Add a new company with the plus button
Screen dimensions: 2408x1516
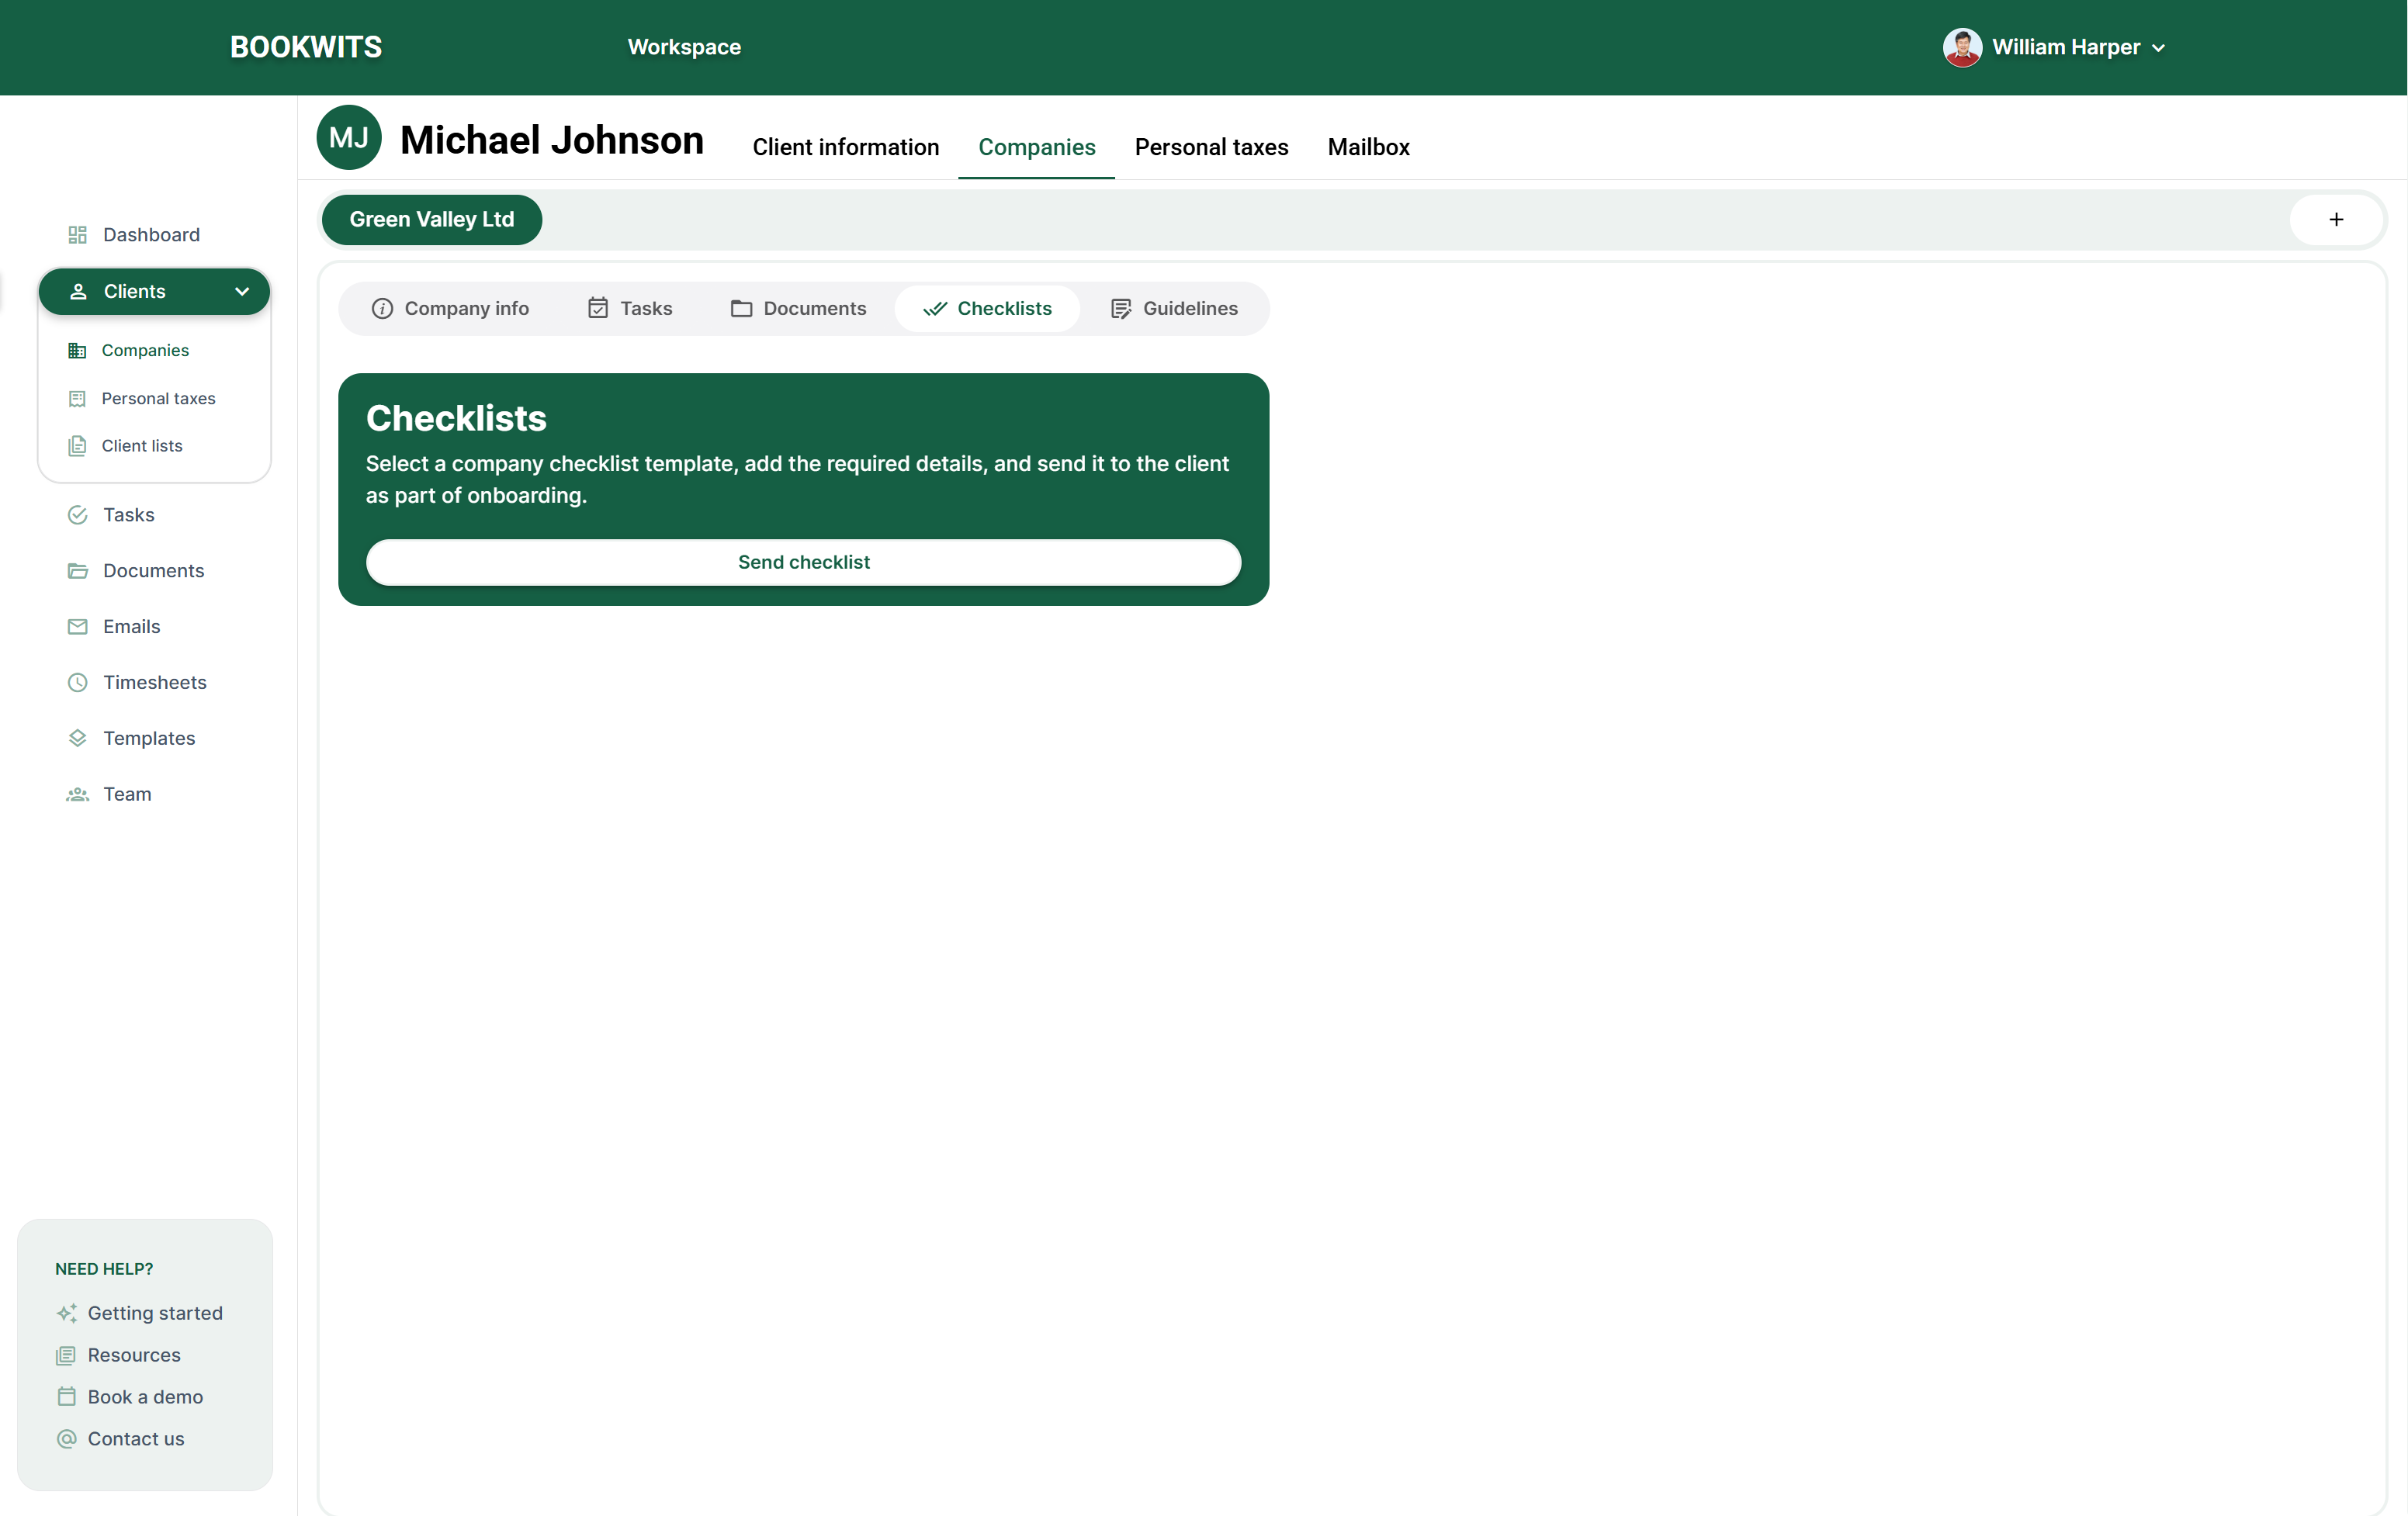[2336, 220]
